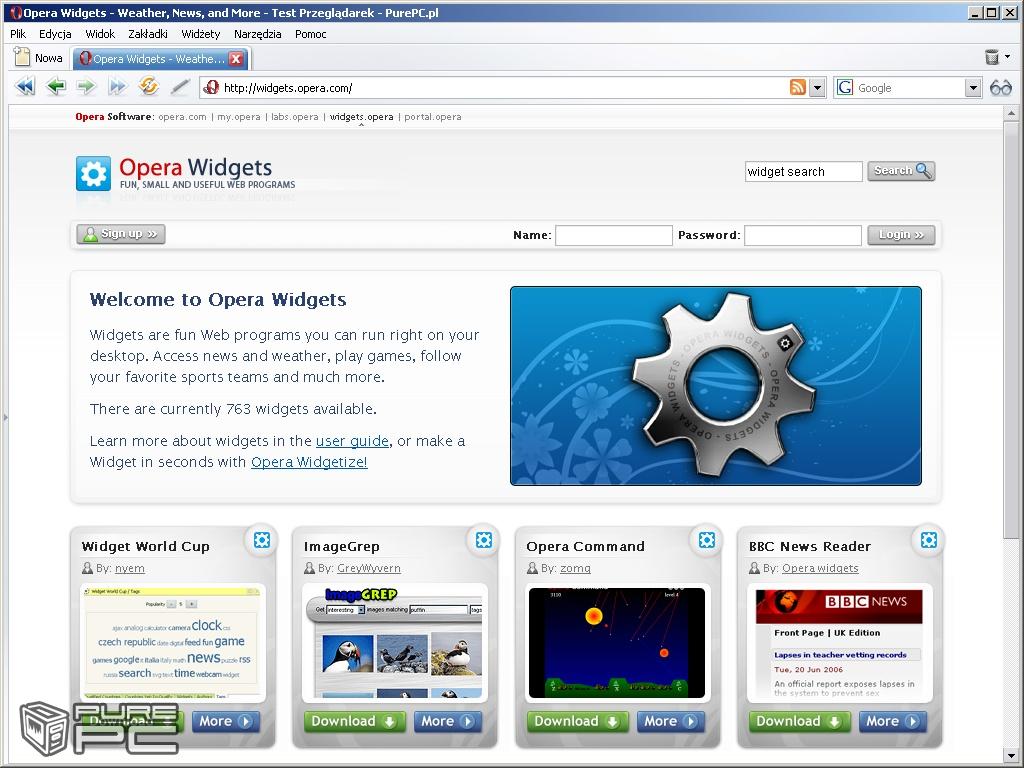Image resolution: width=1024 pixels, height=768 pixels.
Task: Open the closed tabs trash can
Action: [992, 57]
